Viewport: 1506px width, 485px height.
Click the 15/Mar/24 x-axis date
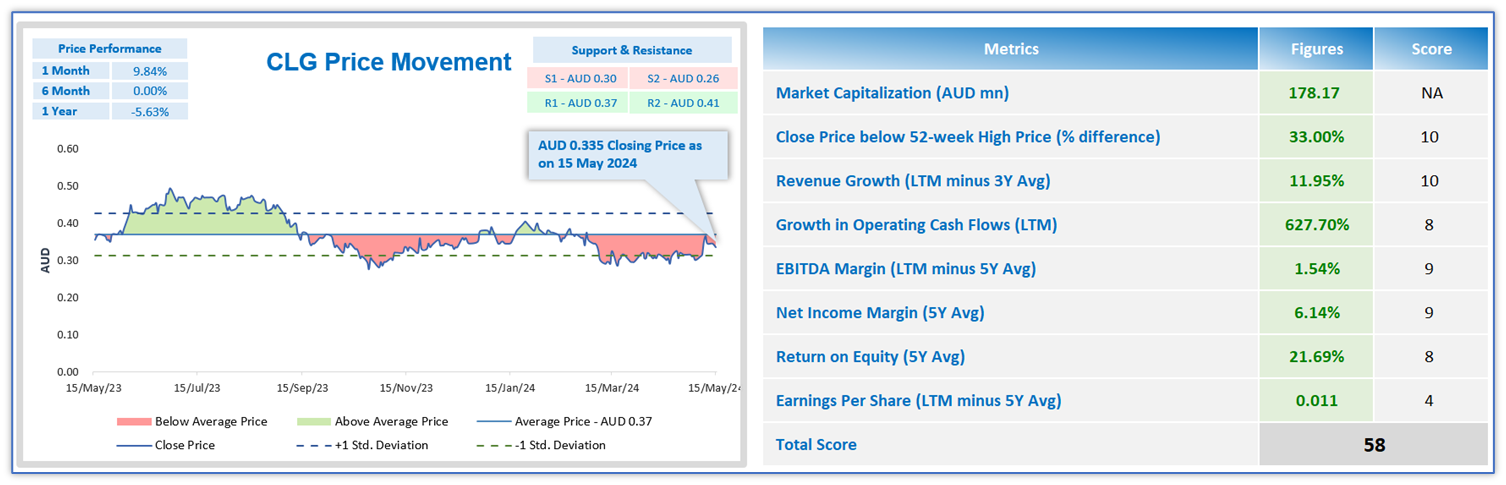[x=612, y=387]
